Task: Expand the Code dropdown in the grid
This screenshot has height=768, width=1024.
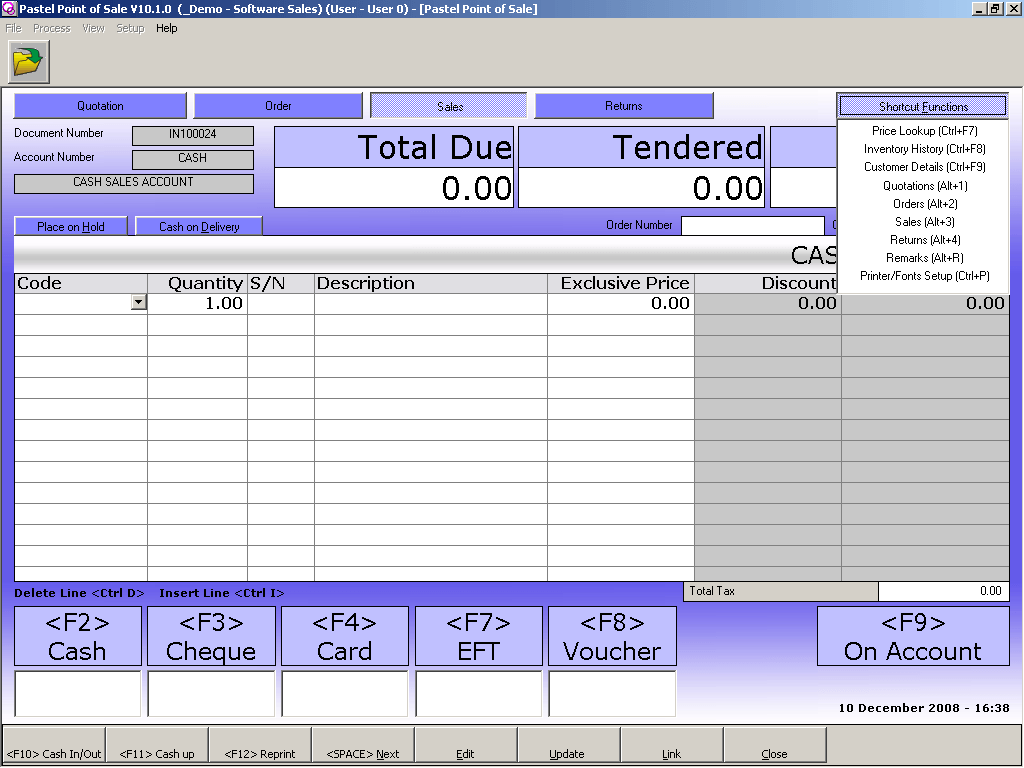Action: (139, 302)
